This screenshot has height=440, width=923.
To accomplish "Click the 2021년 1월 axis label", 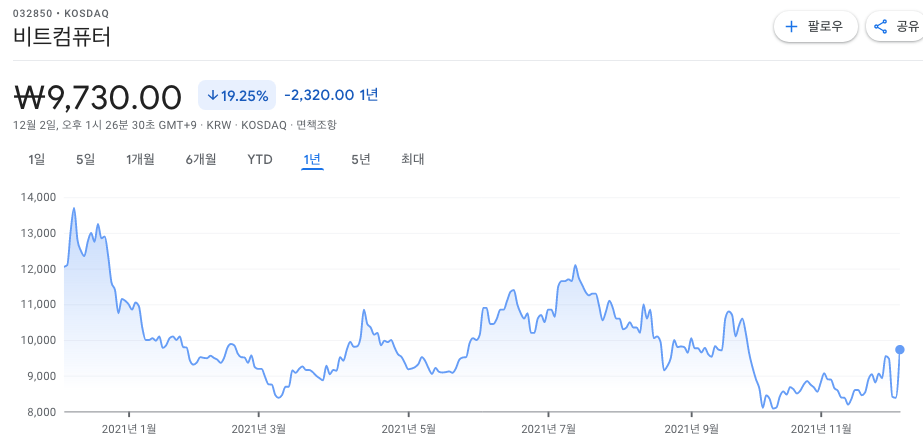I will pos(129,429).
